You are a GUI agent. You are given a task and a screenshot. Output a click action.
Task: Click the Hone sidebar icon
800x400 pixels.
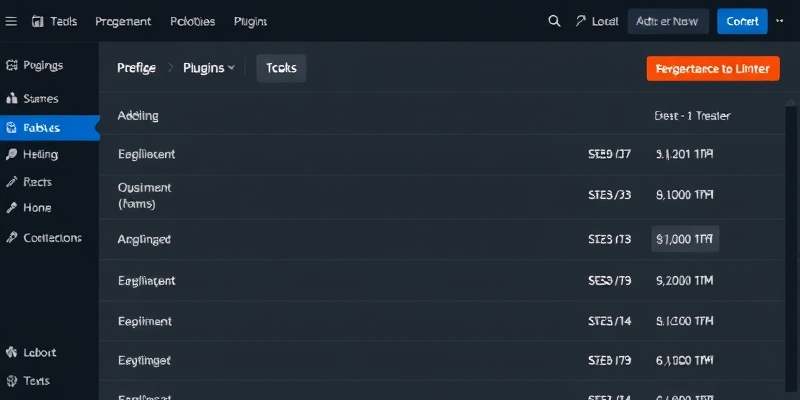click(11, 208)
